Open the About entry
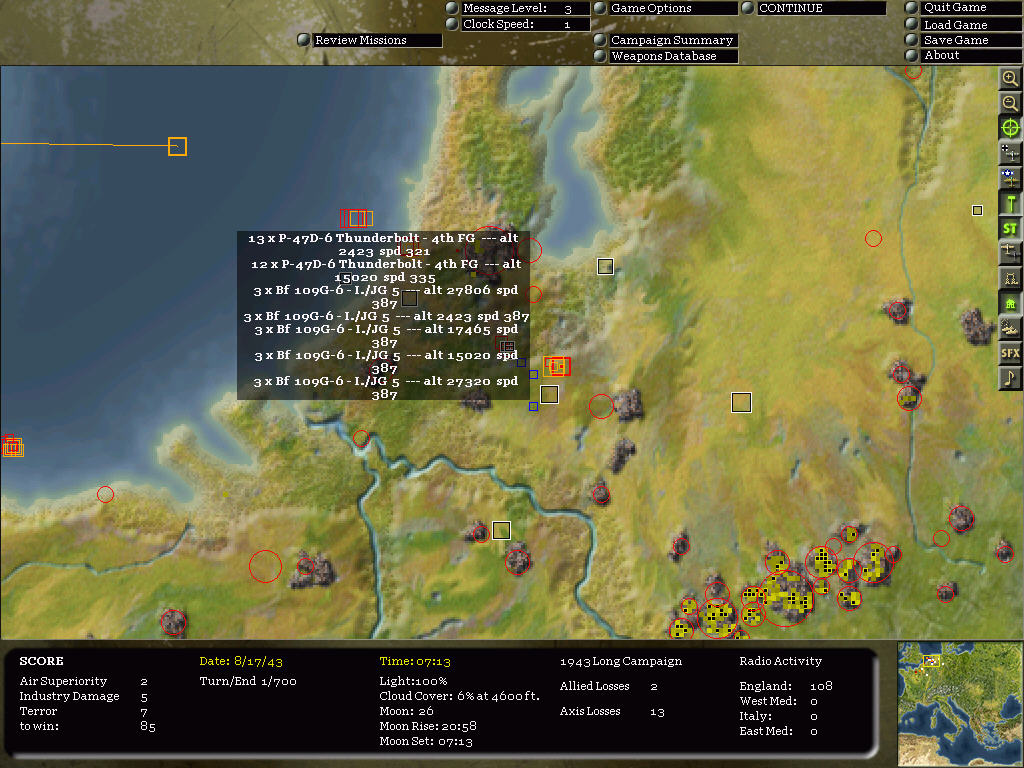 point(963,56)
